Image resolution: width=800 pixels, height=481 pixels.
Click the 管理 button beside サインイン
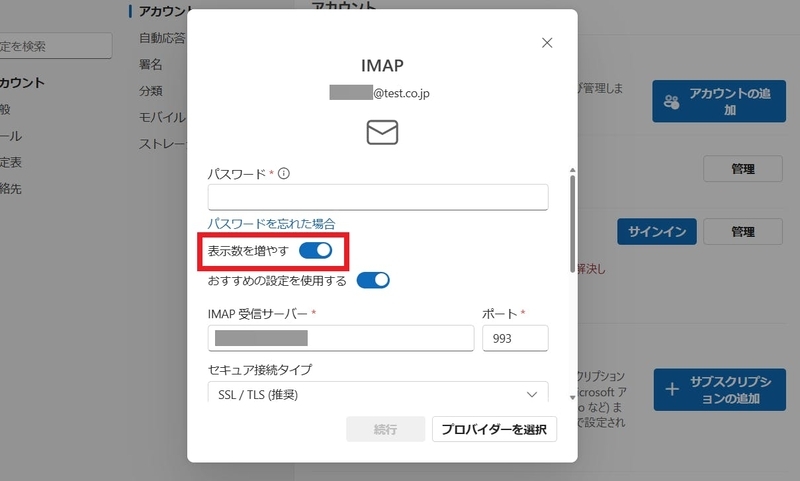click(x=743, y=232)
